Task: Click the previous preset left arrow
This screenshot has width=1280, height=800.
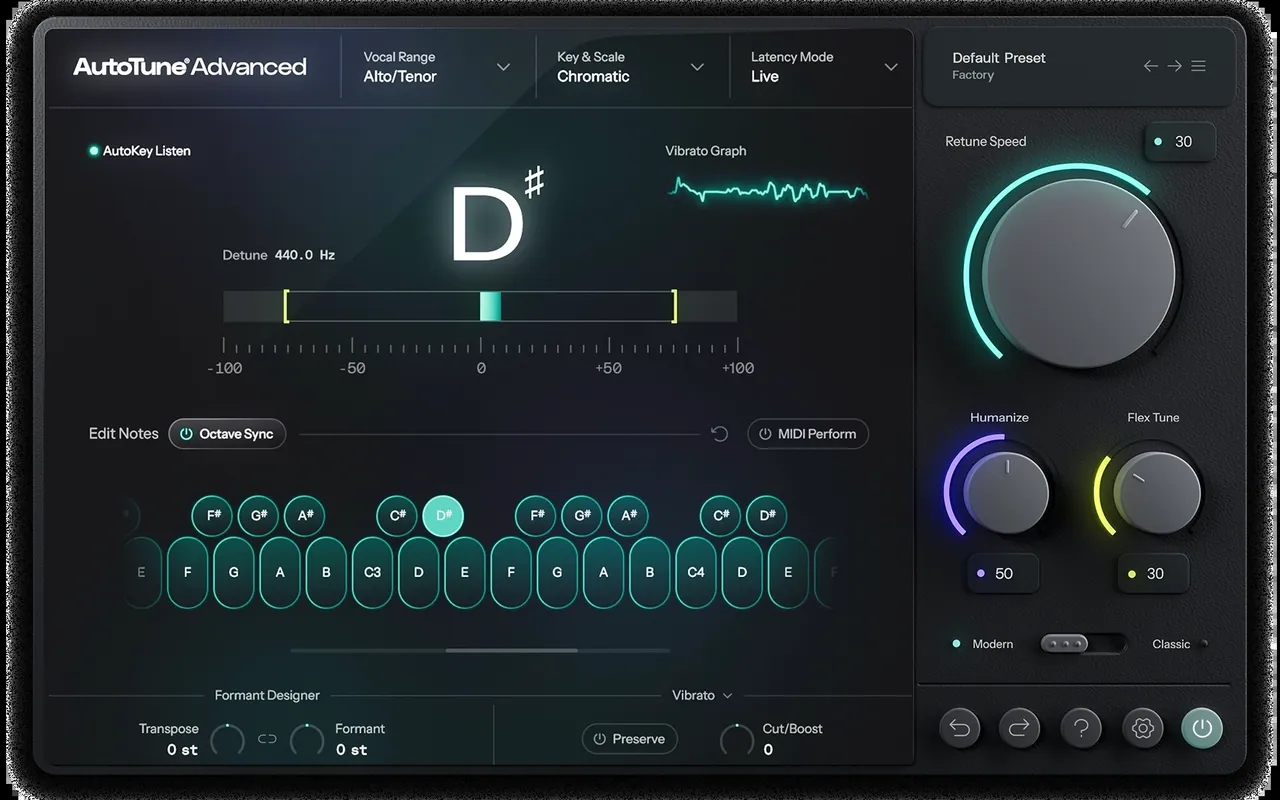Action: pyautogui.click(x=1151, y=66)
